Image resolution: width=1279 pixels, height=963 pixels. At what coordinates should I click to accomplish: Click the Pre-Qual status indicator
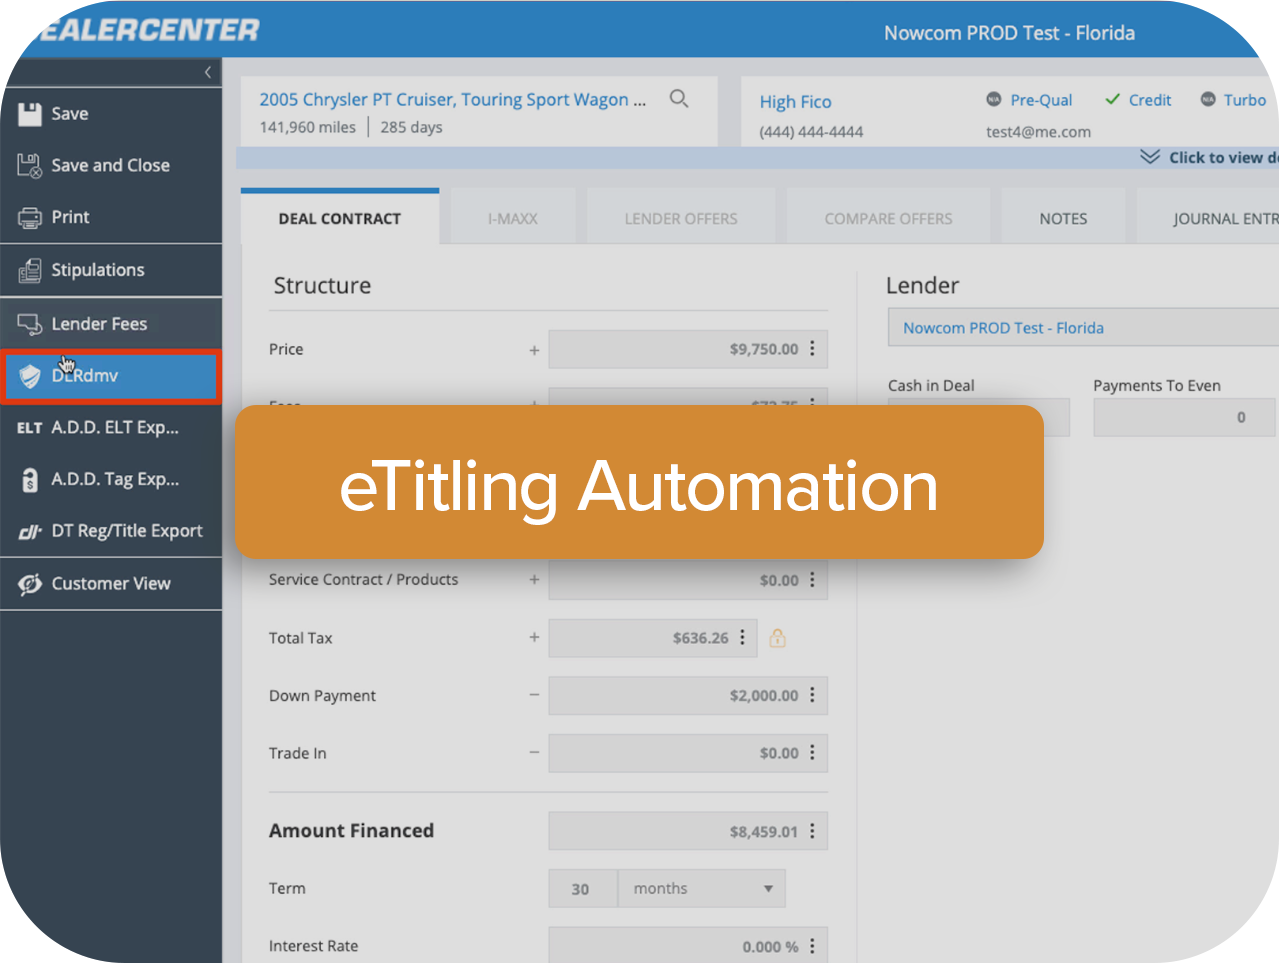coord(1030,100)
